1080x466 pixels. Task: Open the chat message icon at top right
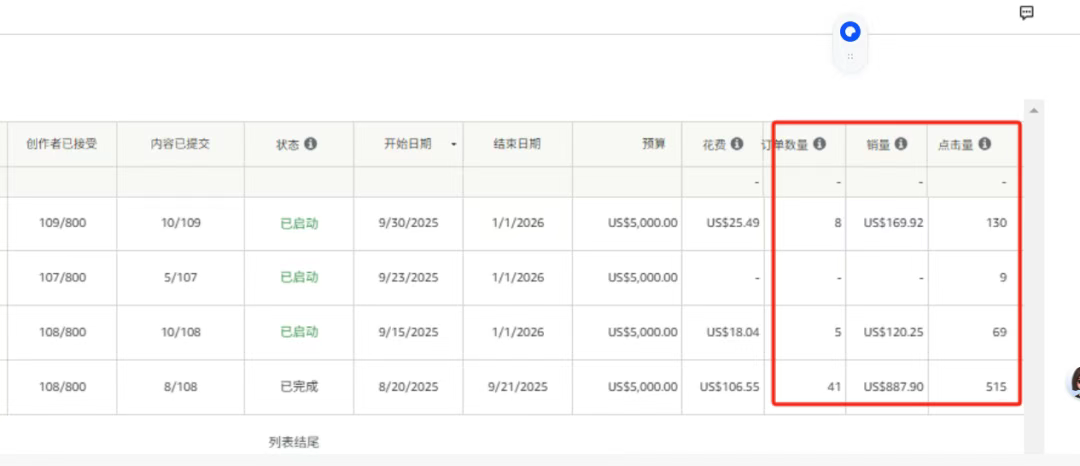coord(1026,13)
